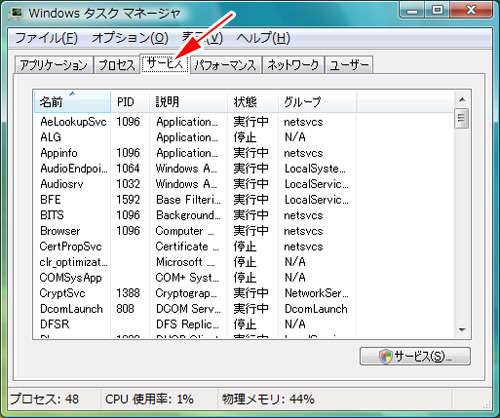The height and width of the screenshot is (418, 500).
Task: Select the CertPropSvc service row
Action: pos(195,246)
